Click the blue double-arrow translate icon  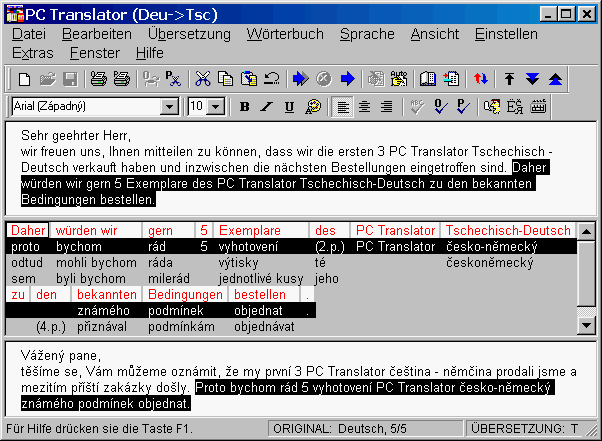tap(300, 79)
